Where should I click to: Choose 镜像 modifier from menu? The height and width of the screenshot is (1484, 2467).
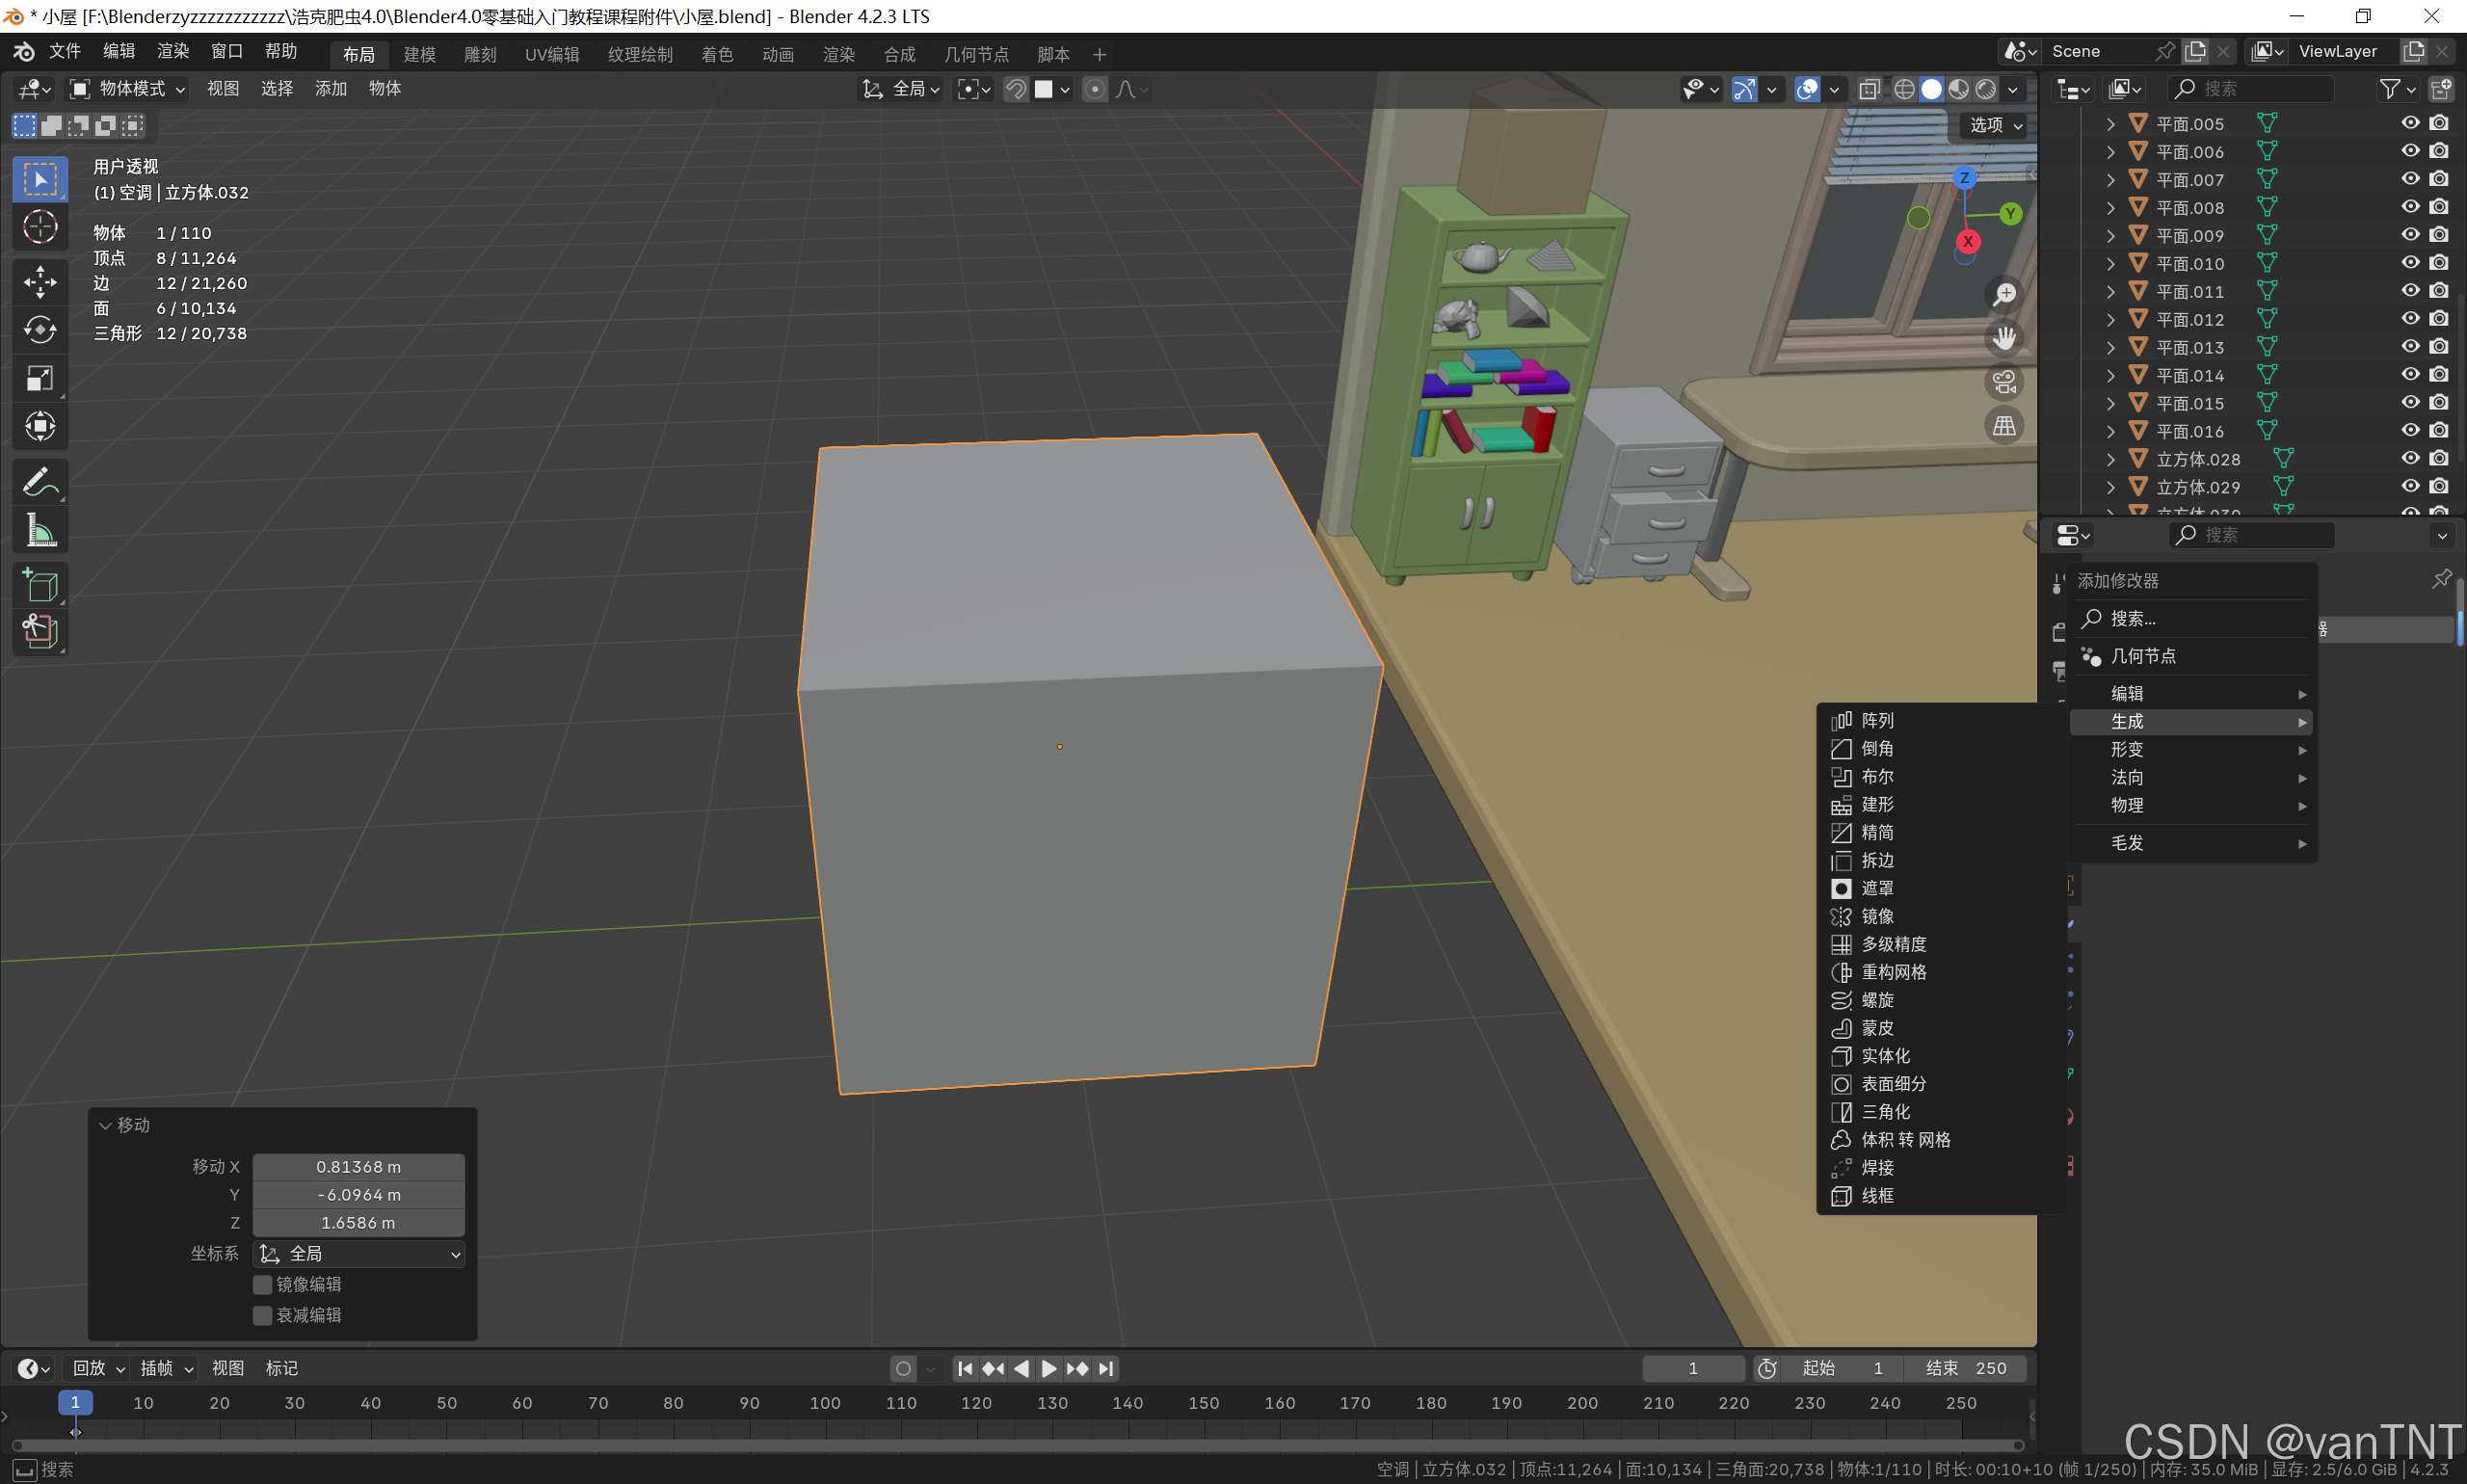tap(1876, 916)
